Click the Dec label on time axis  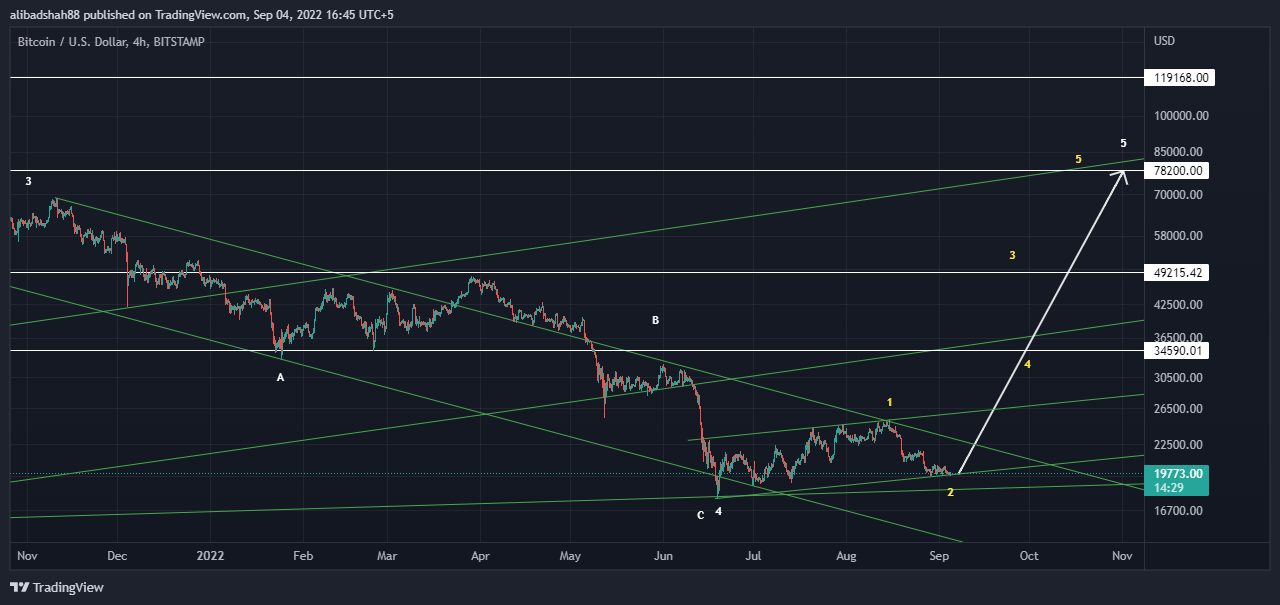(117, 555)
